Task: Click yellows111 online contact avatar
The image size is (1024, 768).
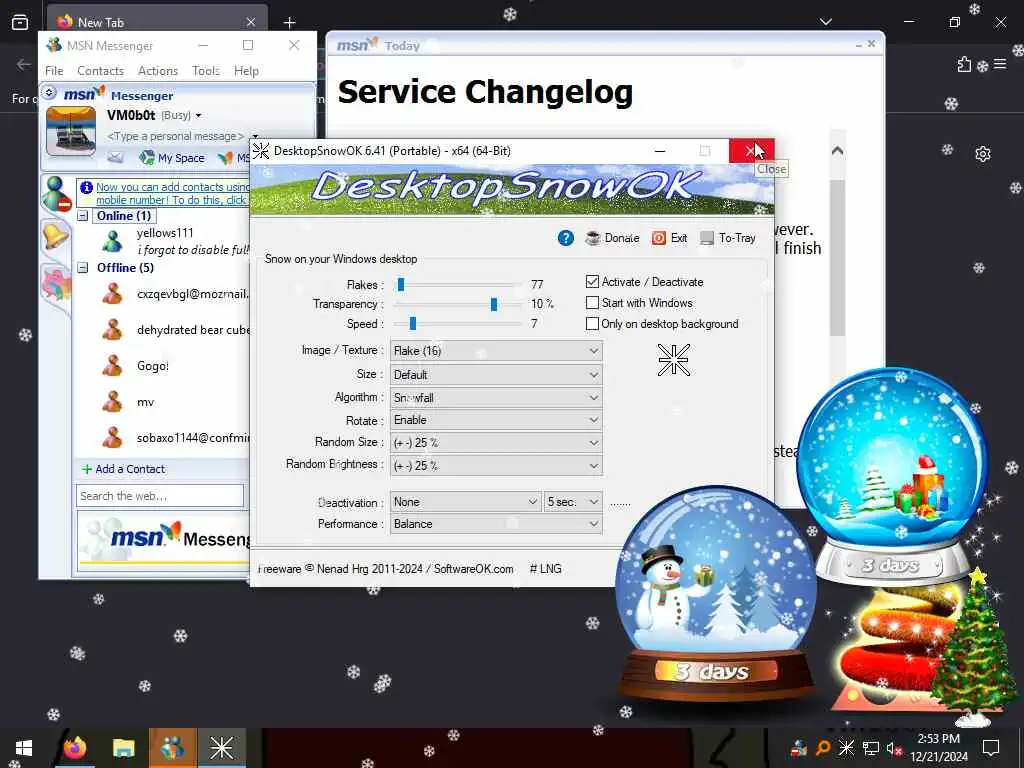Action: click(112, 241)
